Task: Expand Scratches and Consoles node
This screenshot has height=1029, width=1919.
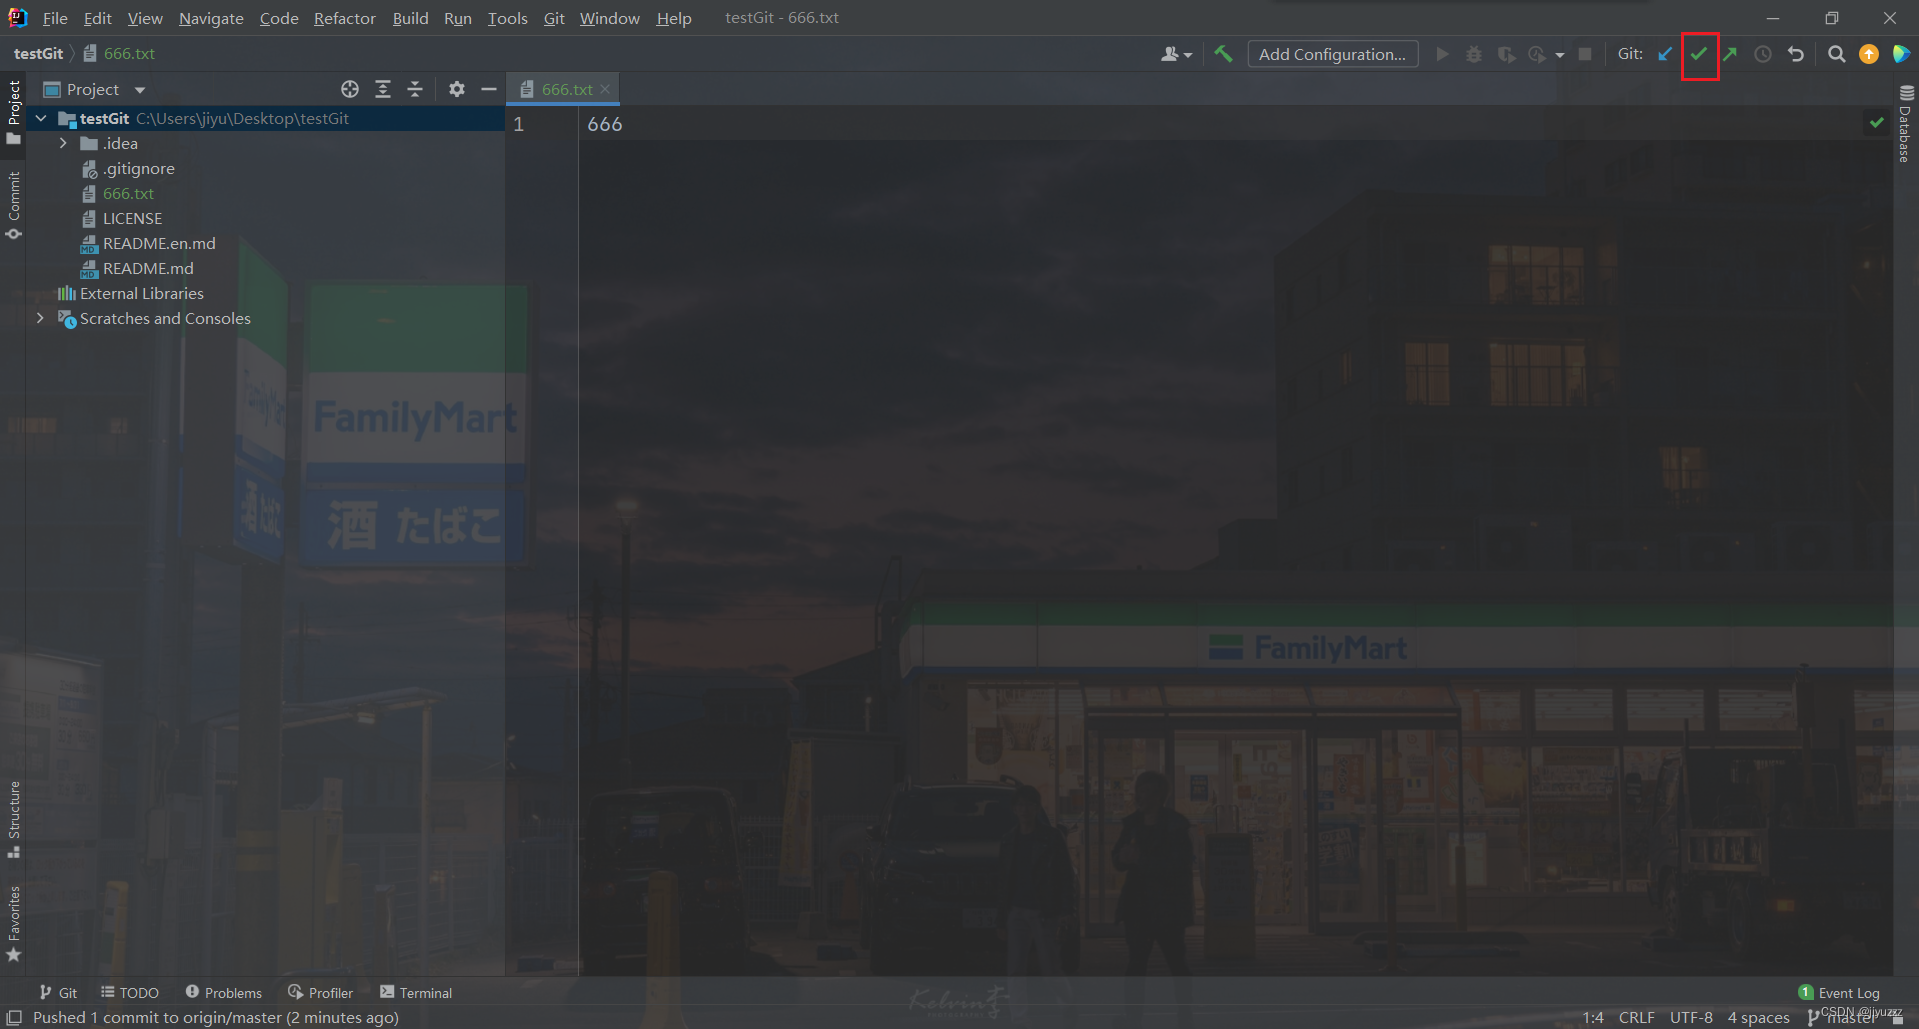Action: tap(40, 318)
